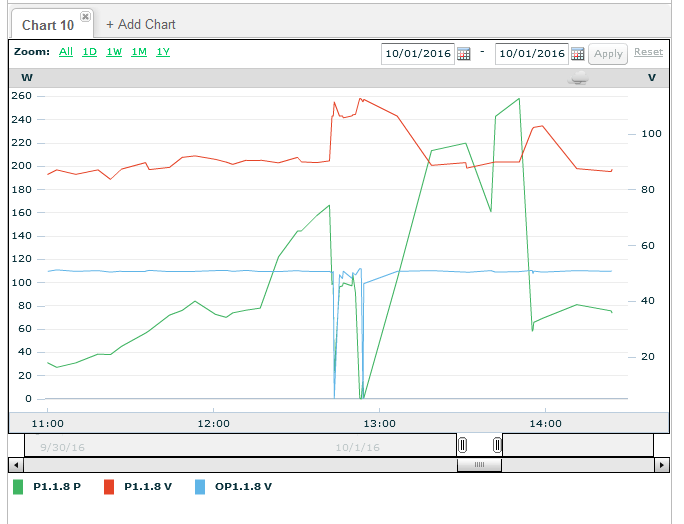The image size is (684, 524).
Task: Click the 11:00 time axis label
Action: click(x=48, y=424)
